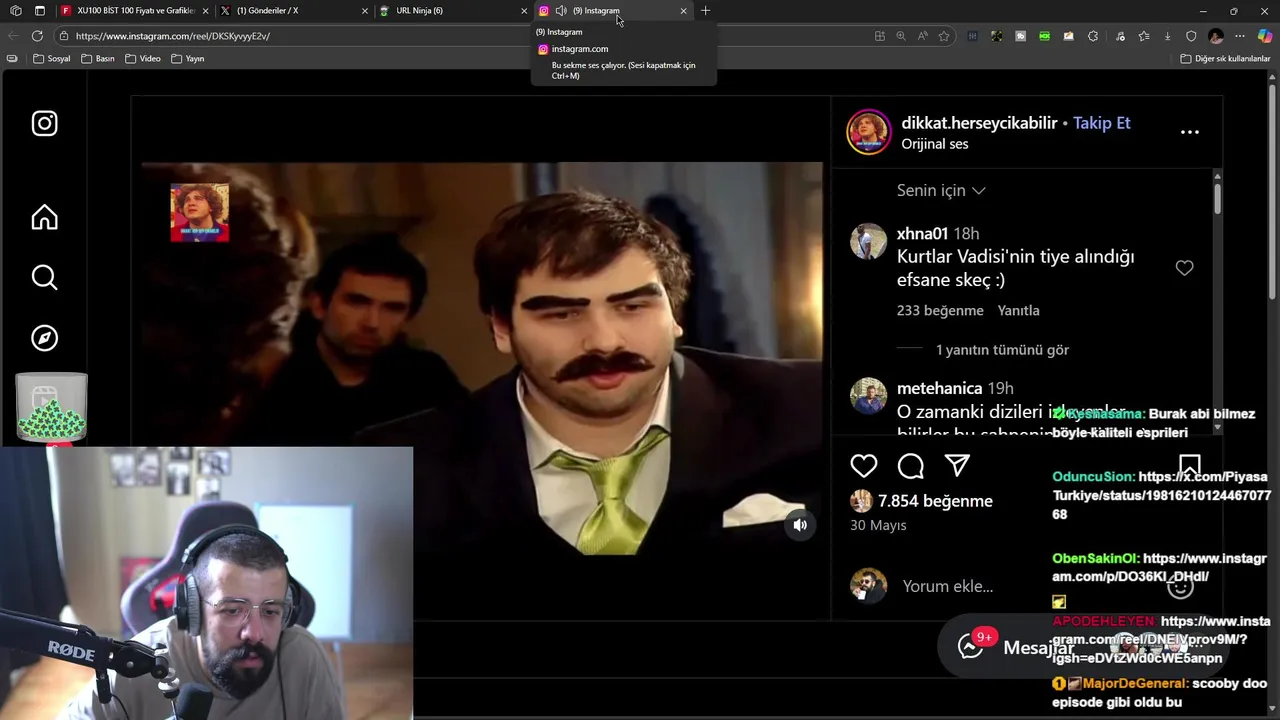Open Yayın bookmarks folder

point(188,59)
